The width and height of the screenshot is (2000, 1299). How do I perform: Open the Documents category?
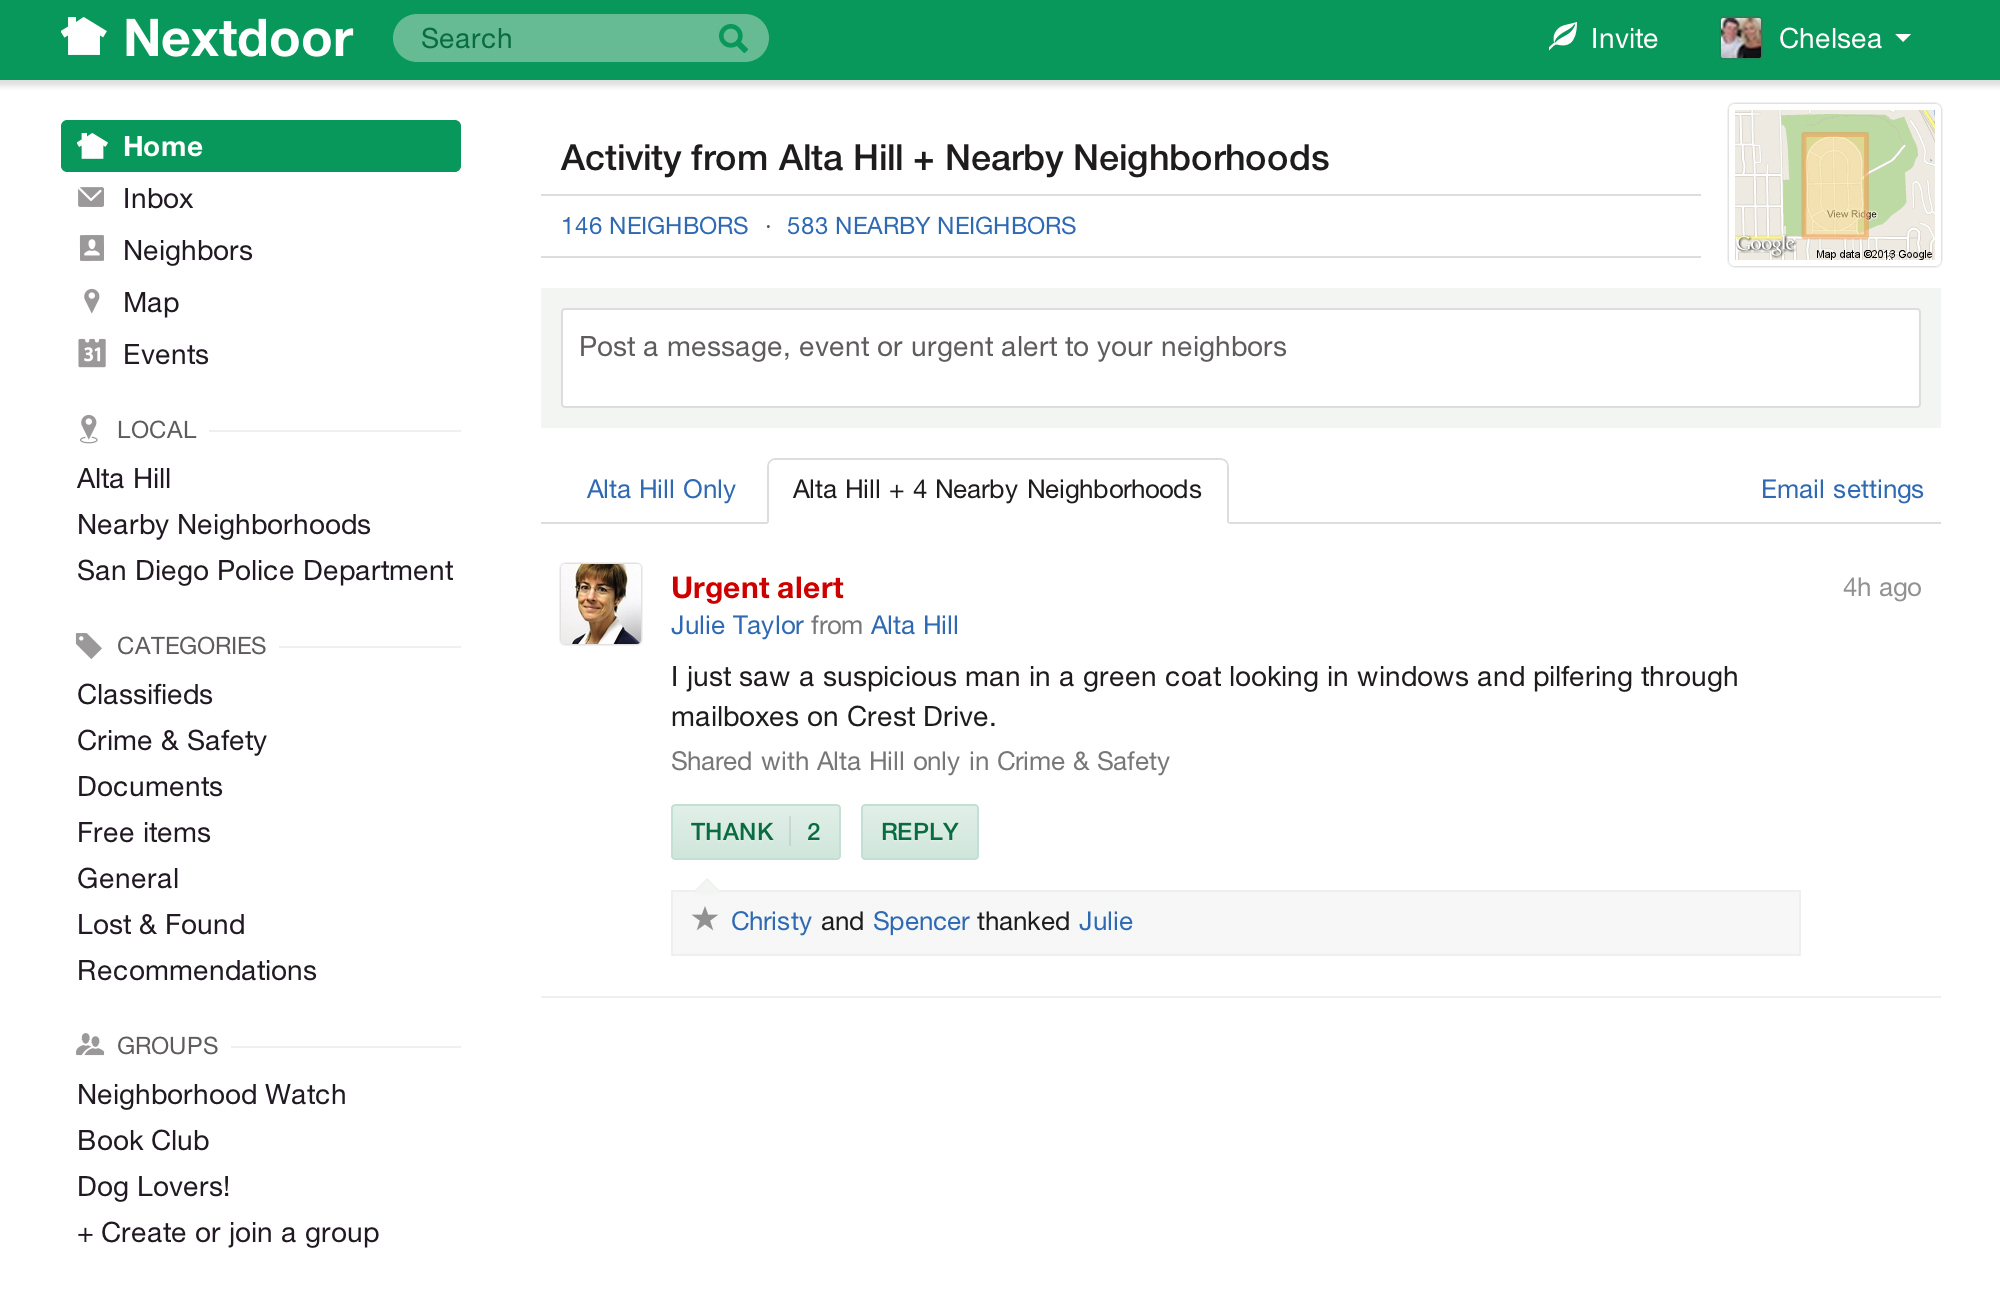point(150,786)
